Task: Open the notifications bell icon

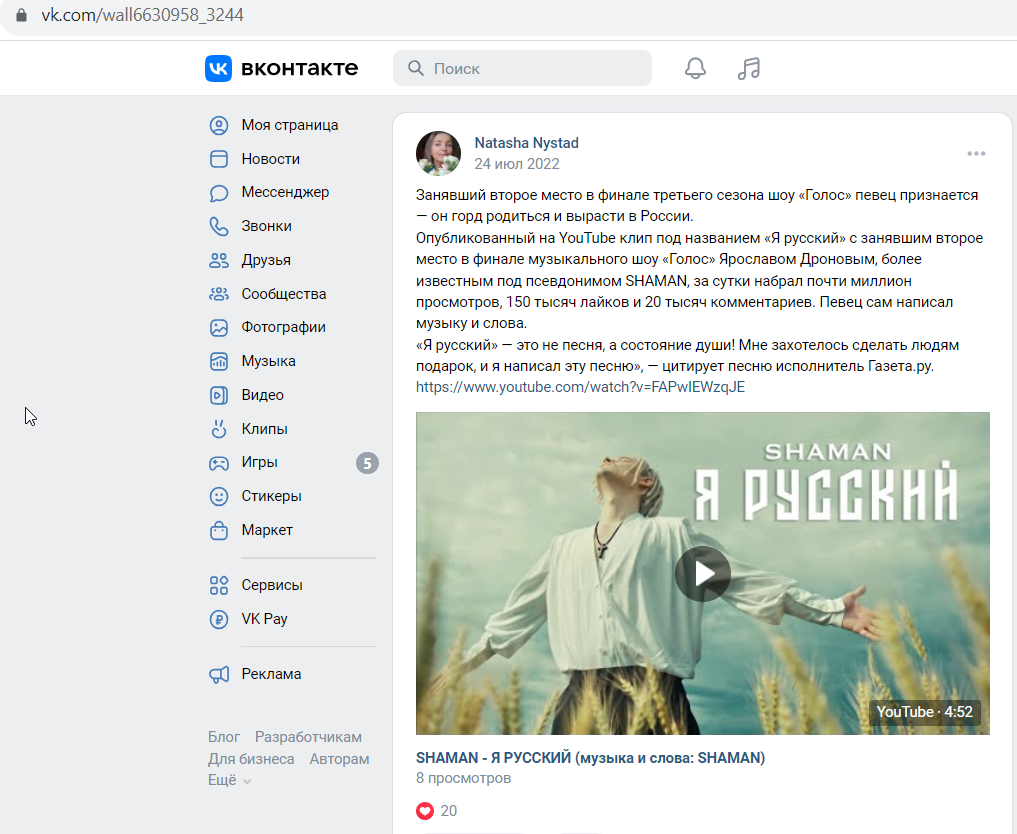Action: 695,68
